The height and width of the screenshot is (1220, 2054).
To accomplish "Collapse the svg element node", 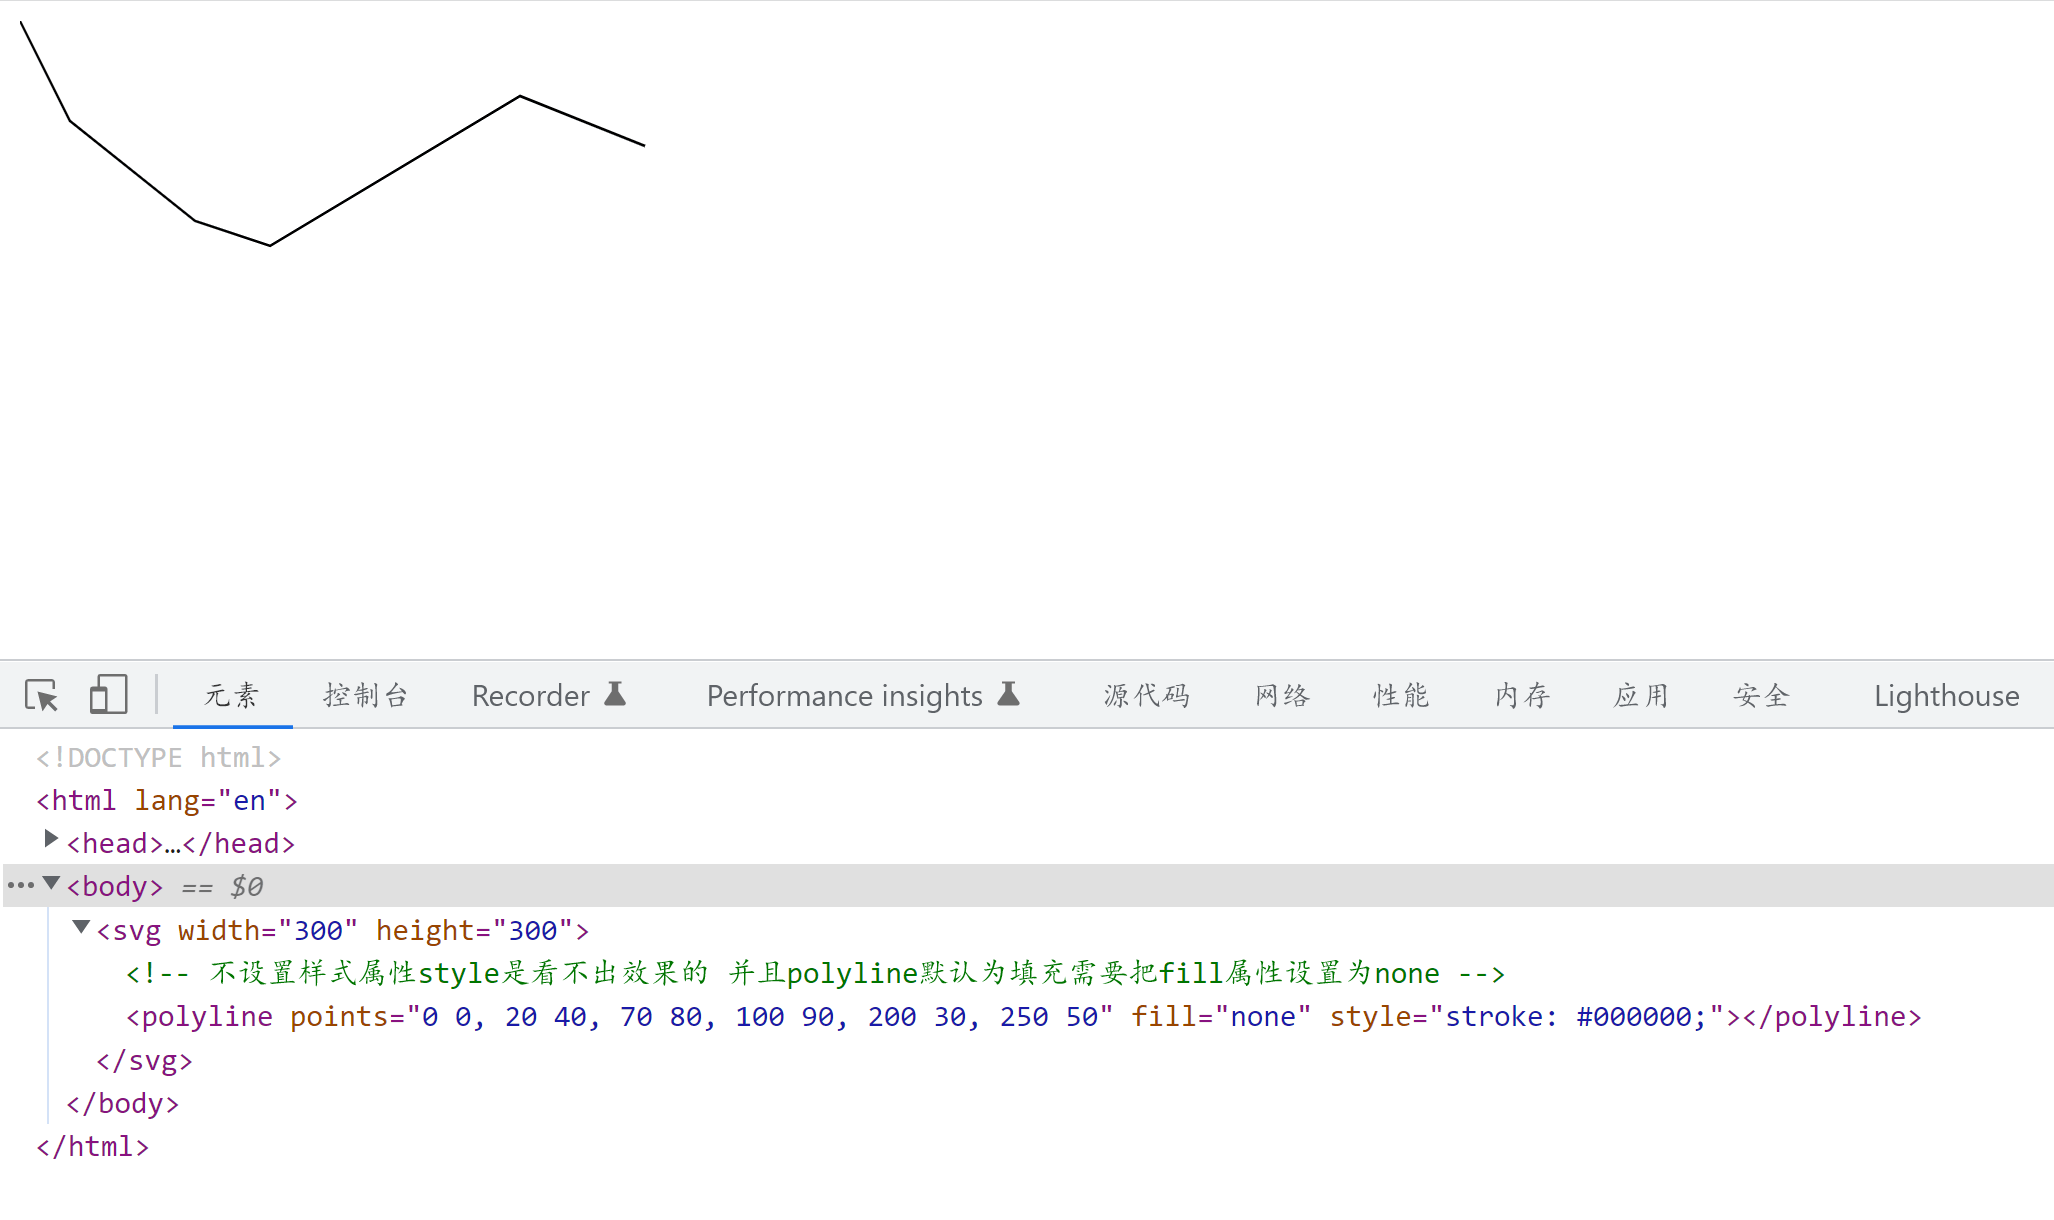I will click(x=82, y=927).
